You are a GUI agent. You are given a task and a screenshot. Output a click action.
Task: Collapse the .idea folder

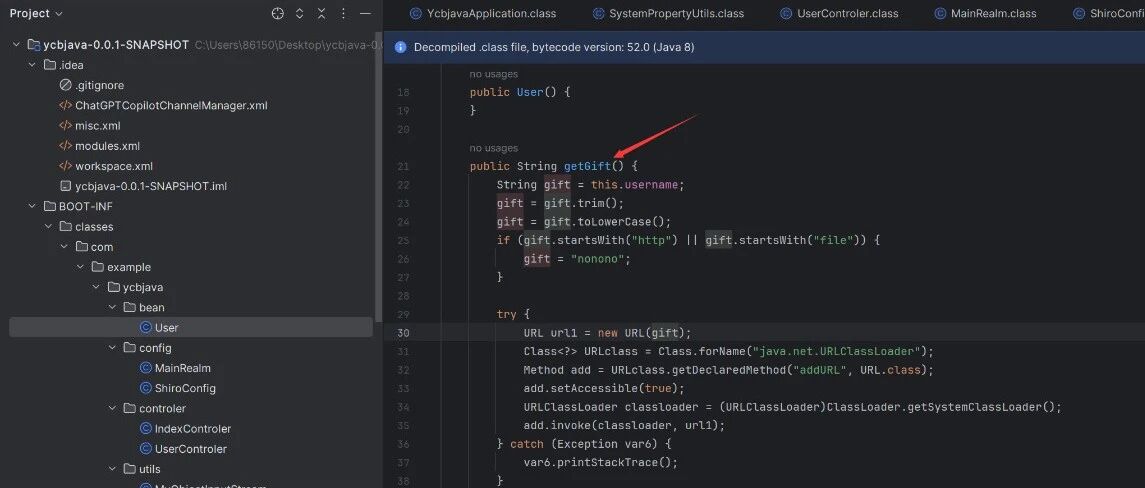(x=32, y=65)
